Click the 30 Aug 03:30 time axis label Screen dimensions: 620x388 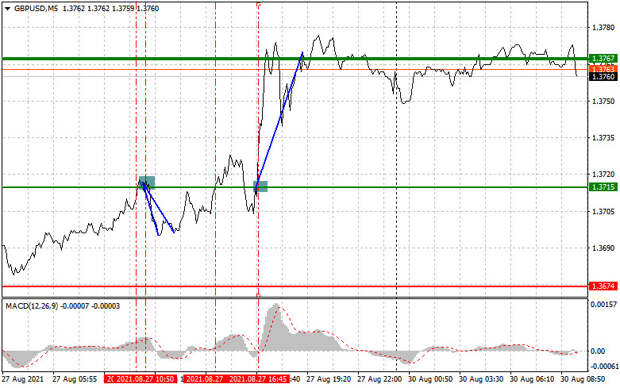(481, 379)
